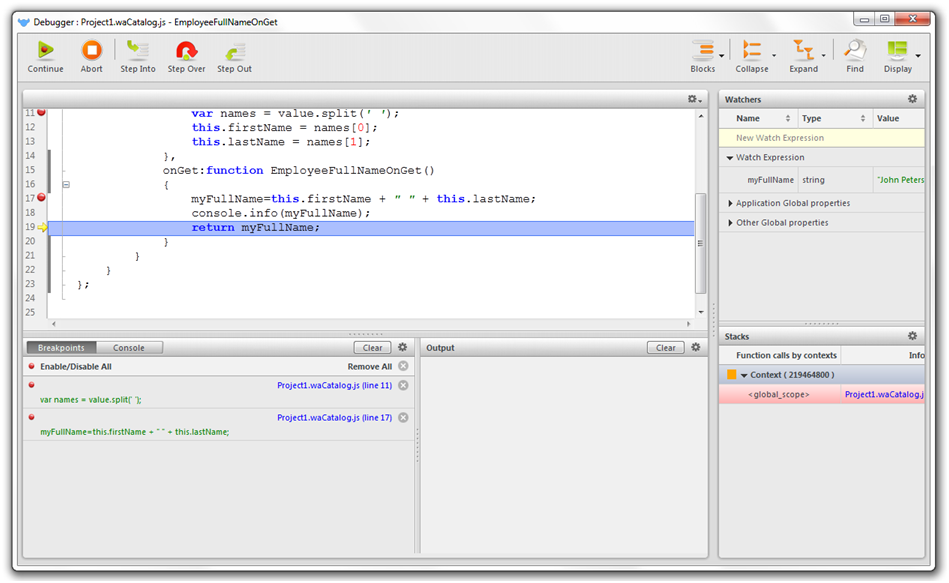Click the Step Out icon
Viewport: 949px width, 583px height.
pos(234,51)
